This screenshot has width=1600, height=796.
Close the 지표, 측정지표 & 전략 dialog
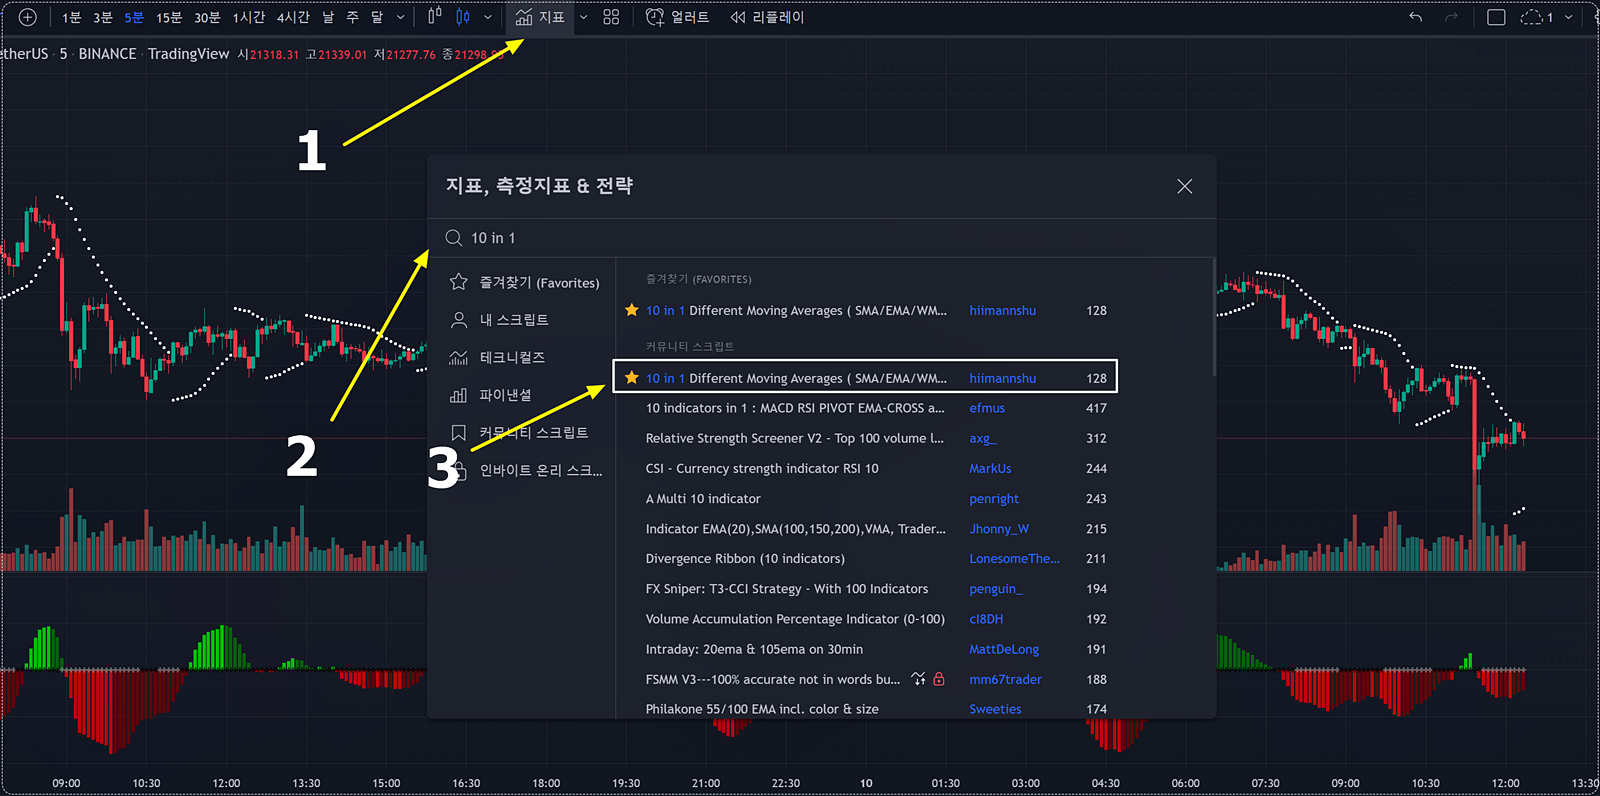[1185, 186]
